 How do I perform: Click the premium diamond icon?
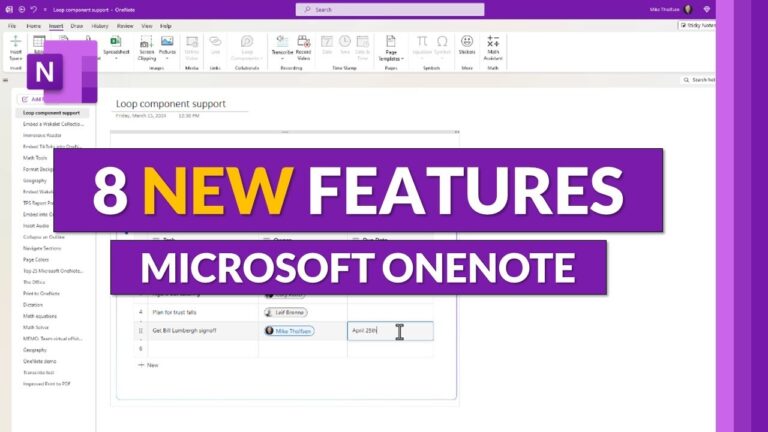706,9
